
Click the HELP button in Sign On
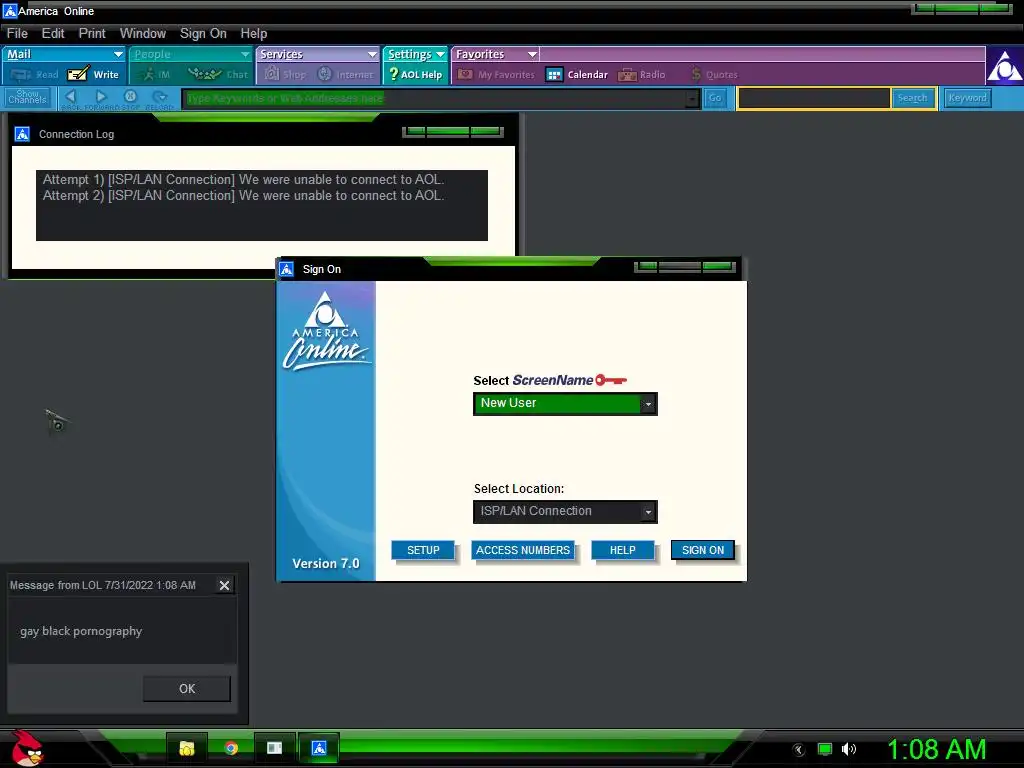tap(622, 551)
